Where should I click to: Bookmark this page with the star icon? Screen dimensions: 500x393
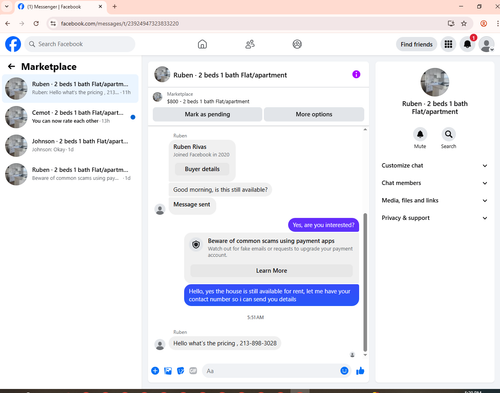pos(464,23)
